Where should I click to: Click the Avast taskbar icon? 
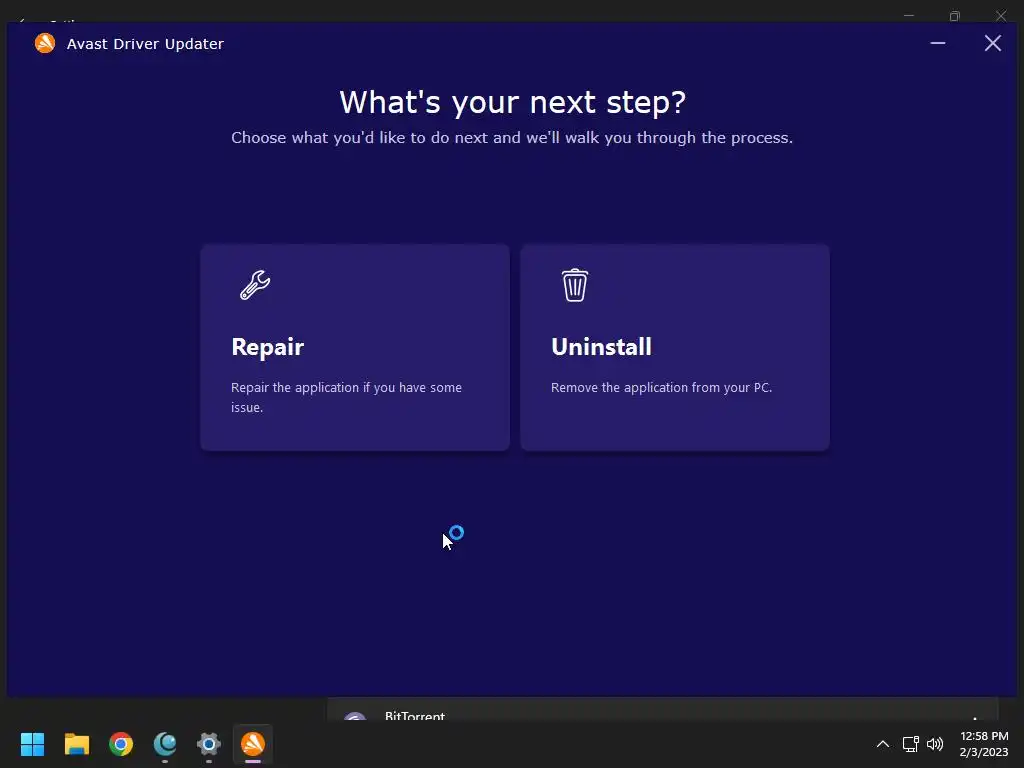pos(253,744)
